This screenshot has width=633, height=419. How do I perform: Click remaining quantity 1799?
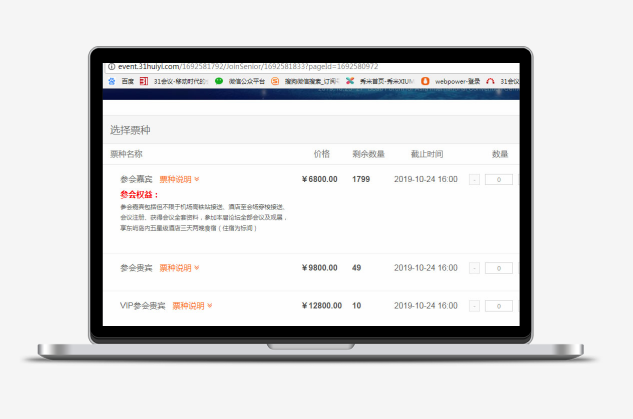[361, 179]
